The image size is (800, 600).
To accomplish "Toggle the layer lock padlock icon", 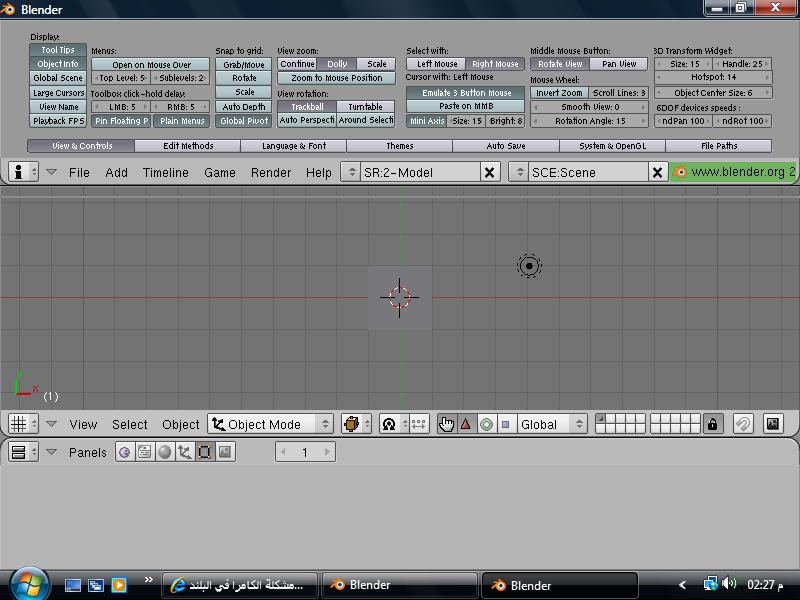I will point(713,424).
